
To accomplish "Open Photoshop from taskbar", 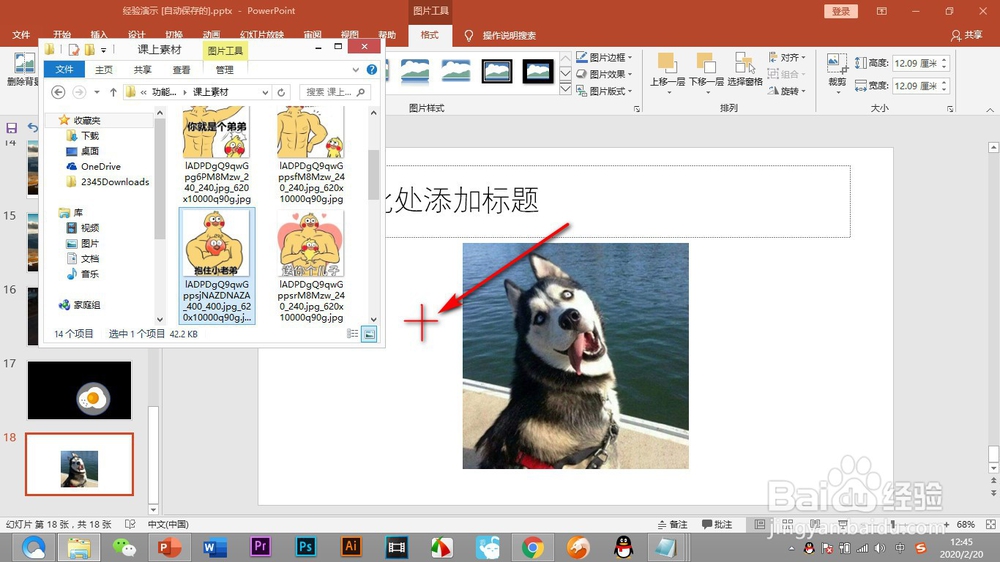I will pyautogui.click(x=305, y=547).
